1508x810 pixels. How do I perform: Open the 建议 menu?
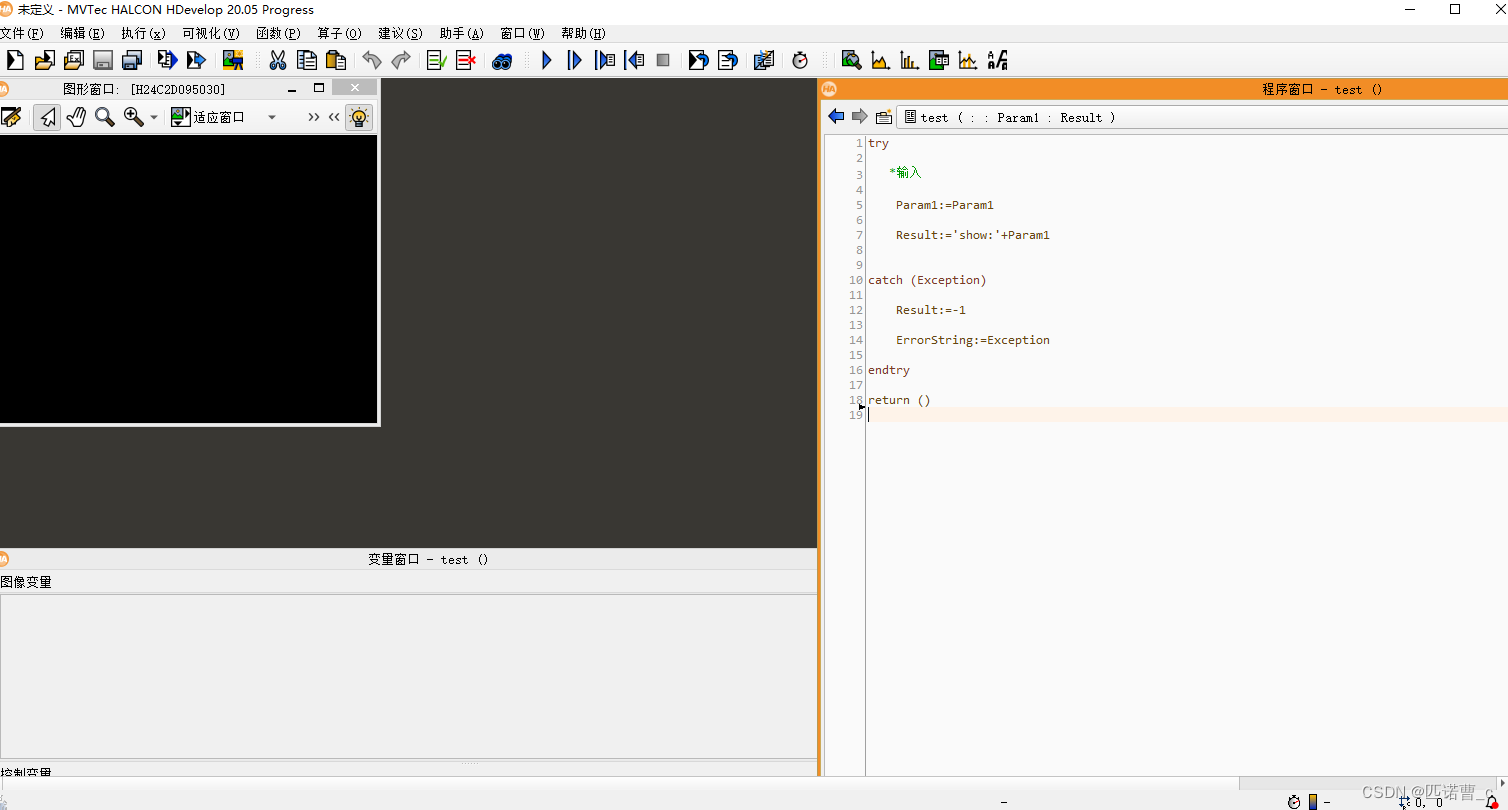click(400, 33)
